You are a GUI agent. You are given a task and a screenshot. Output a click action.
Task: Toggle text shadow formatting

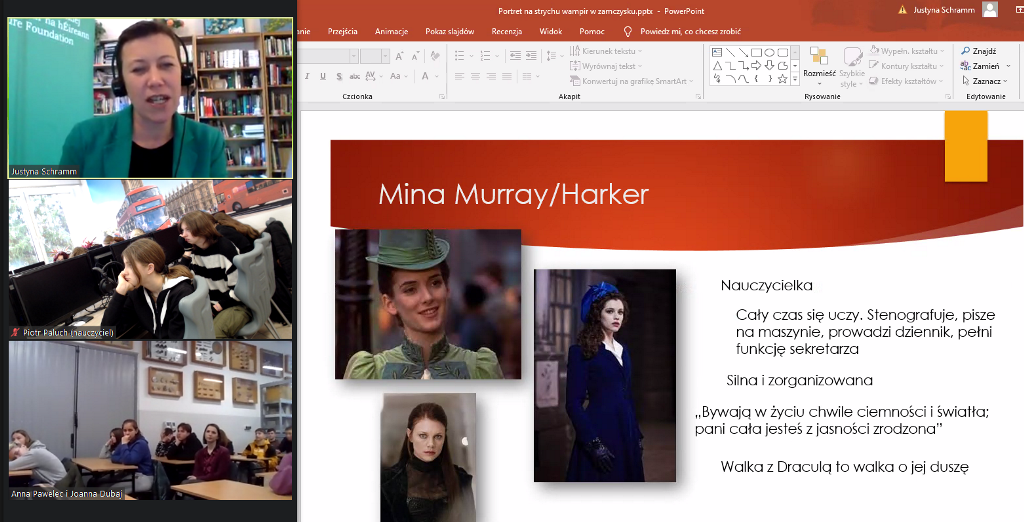click(x=339, y=76)
